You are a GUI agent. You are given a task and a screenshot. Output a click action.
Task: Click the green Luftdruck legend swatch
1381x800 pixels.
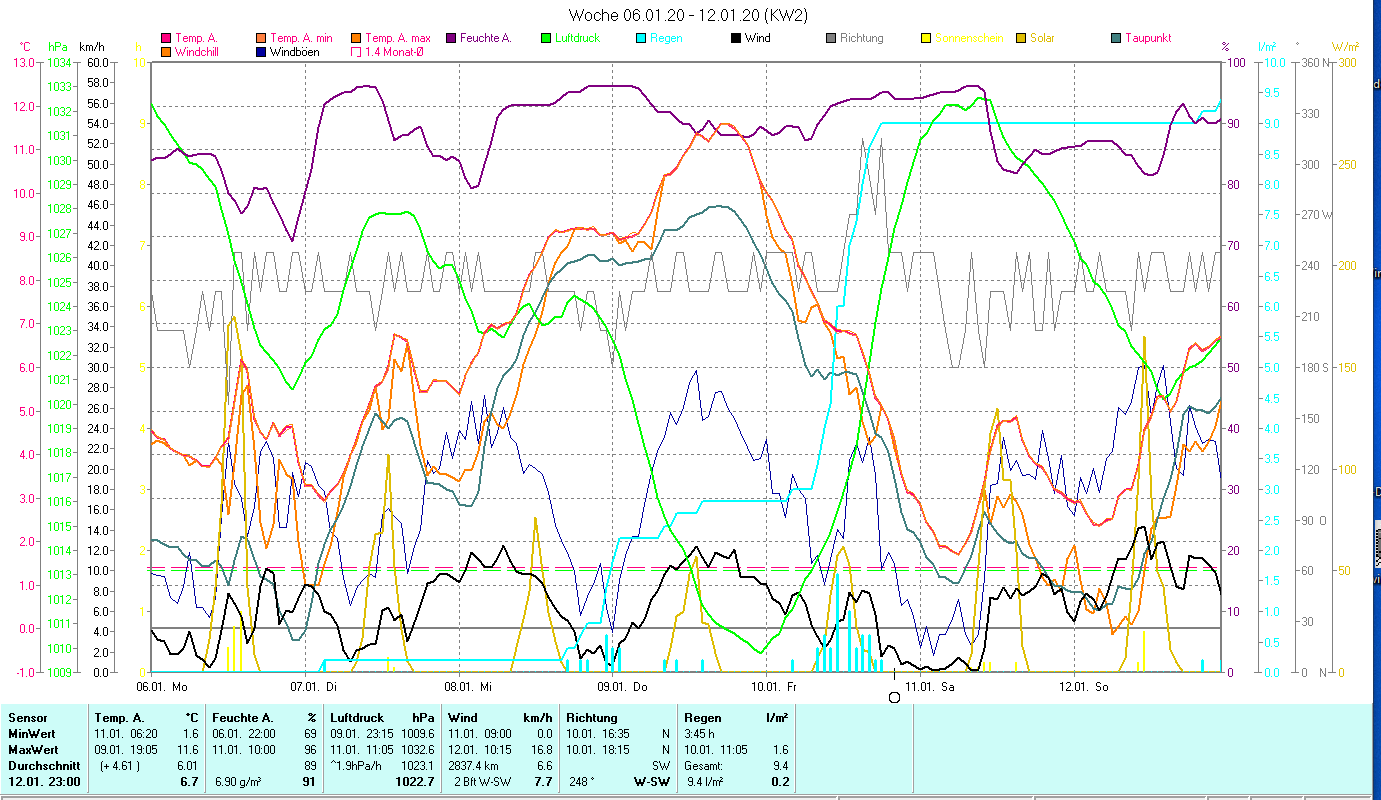545,38
